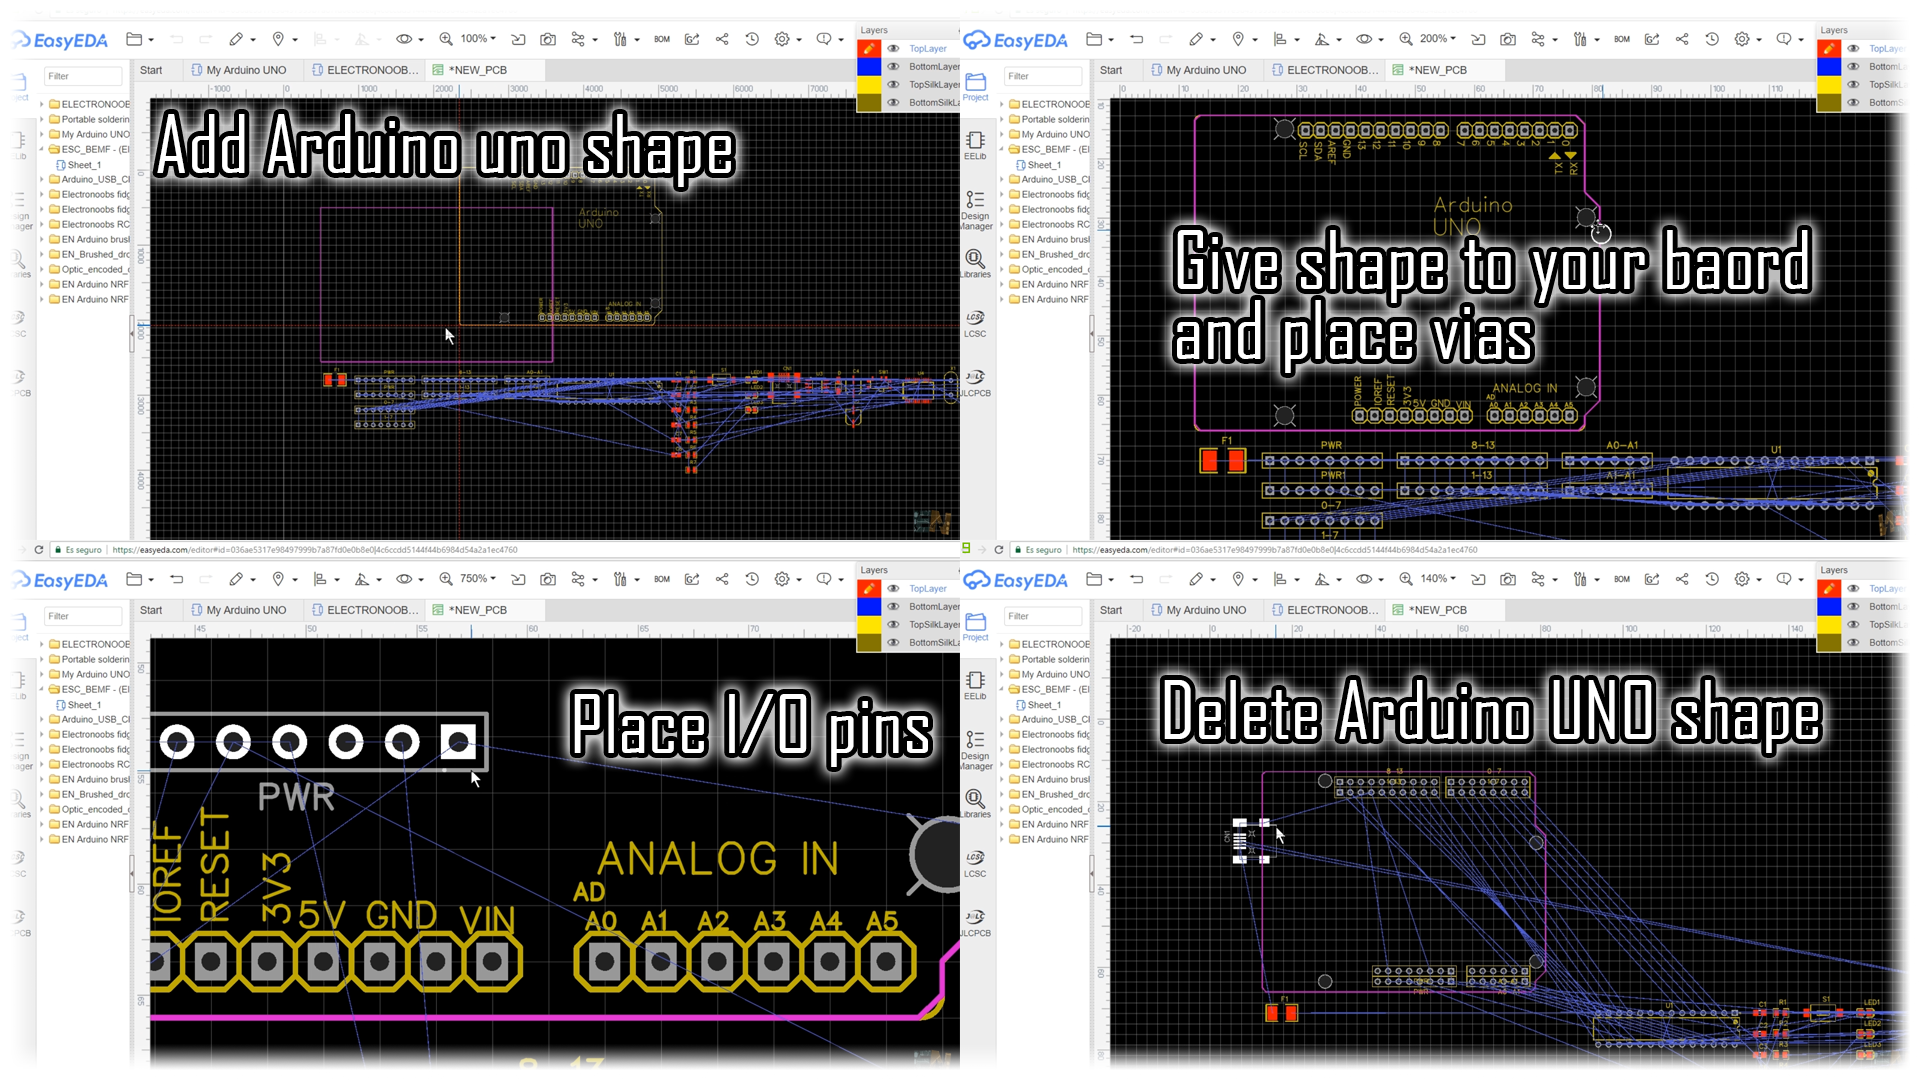Hide TopSilkLayer using its eye in the 100% view
The image size is (1920, 1080).
[893, 85]
